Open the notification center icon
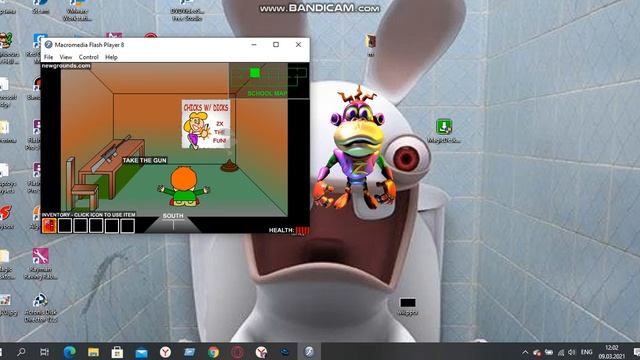 (x=636, y=352)
